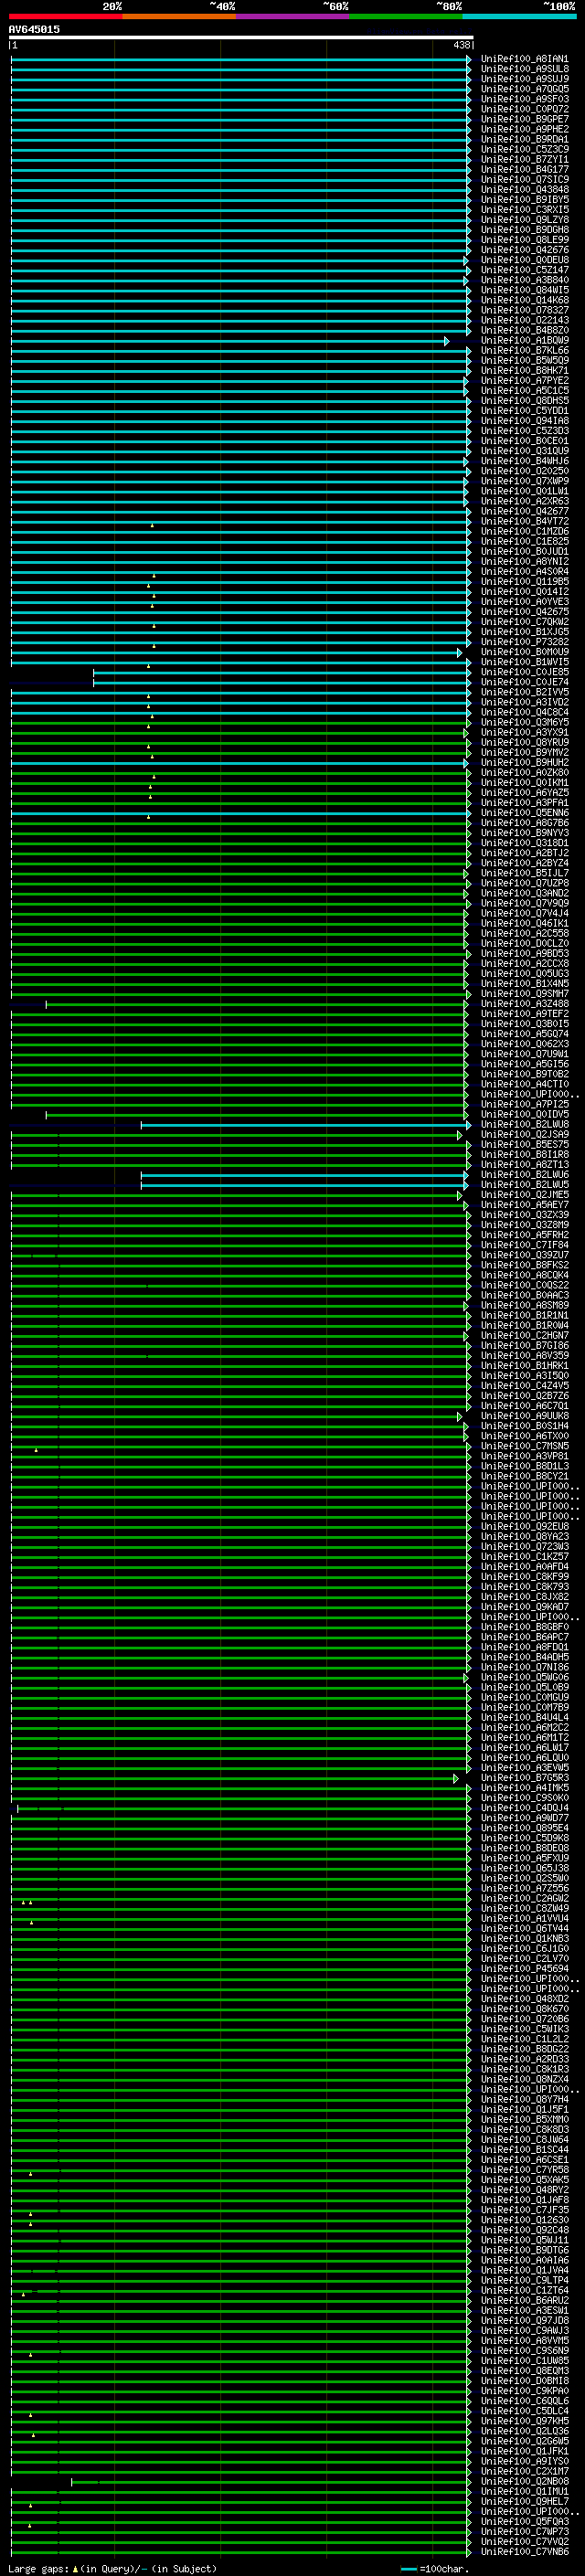585x2576 pixels.
Task: Select hit label UniRef100_Q2NB08
Action: coord(525,2481)
